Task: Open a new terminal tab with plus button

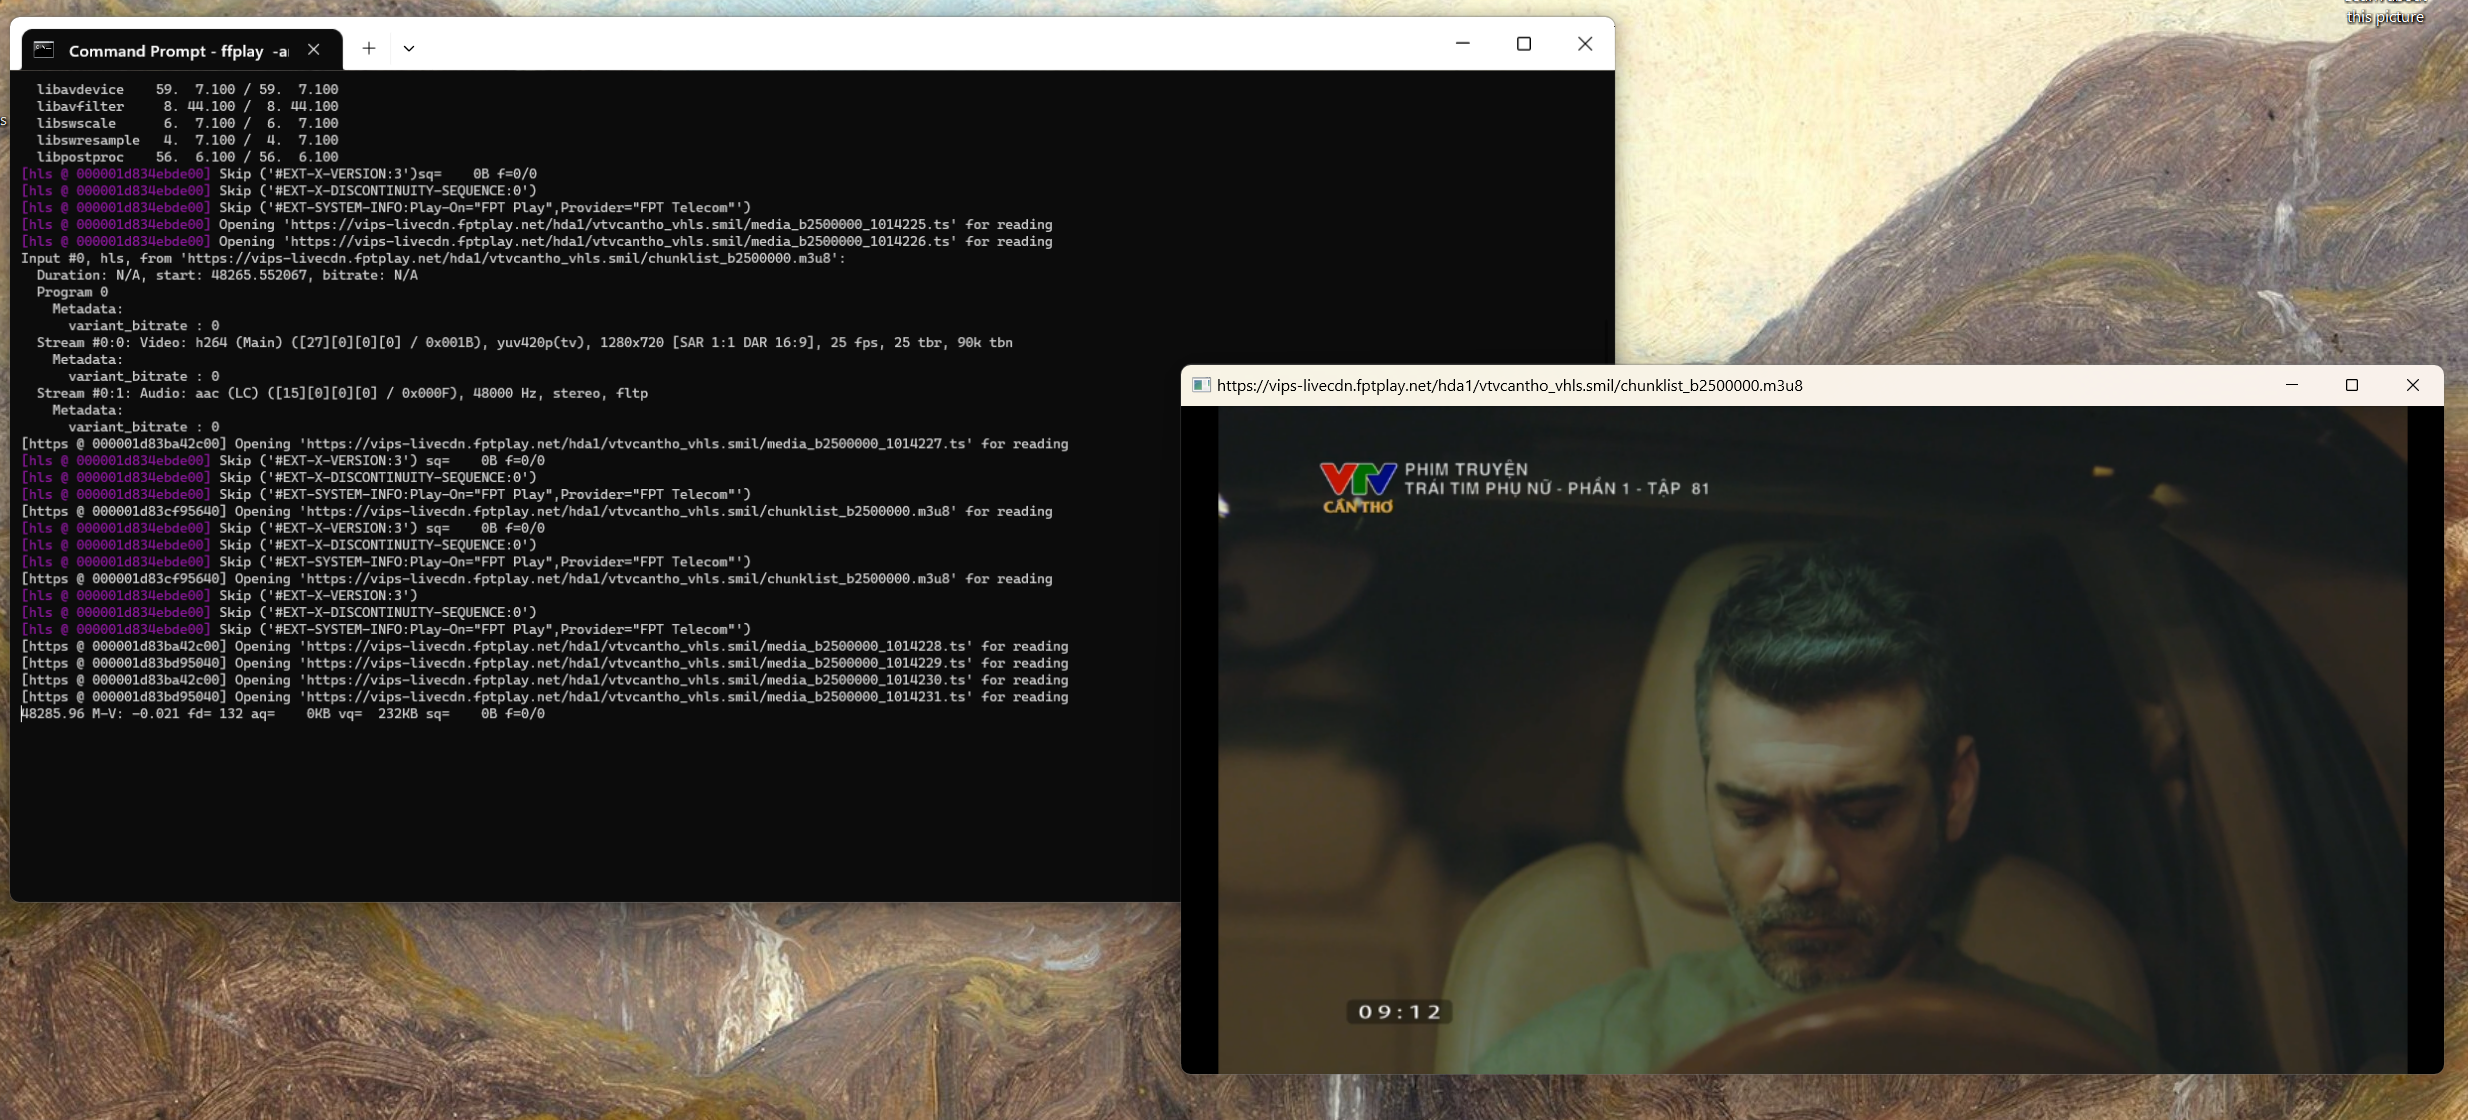Action: [369, 48]
